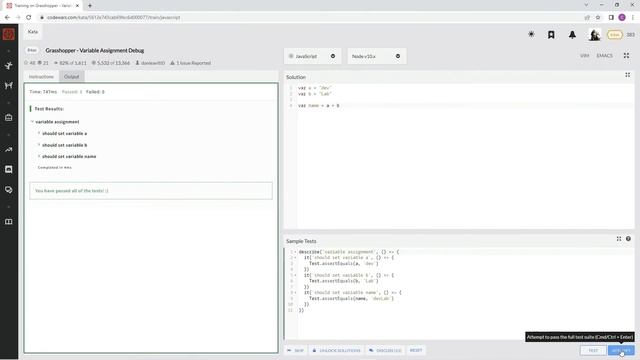The image size is (640, 360).
Task: Open the notifications bell icon
Action: [x=572, y=35]
